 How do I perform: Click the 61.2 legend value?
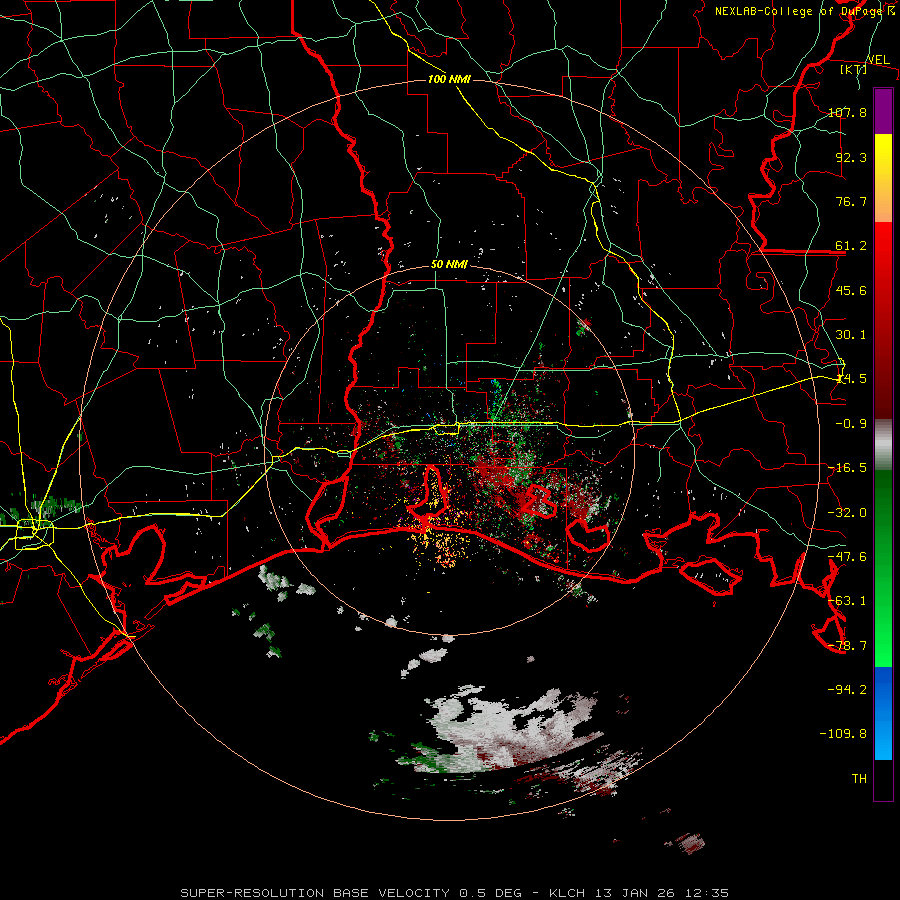click(x=851, y=246)
